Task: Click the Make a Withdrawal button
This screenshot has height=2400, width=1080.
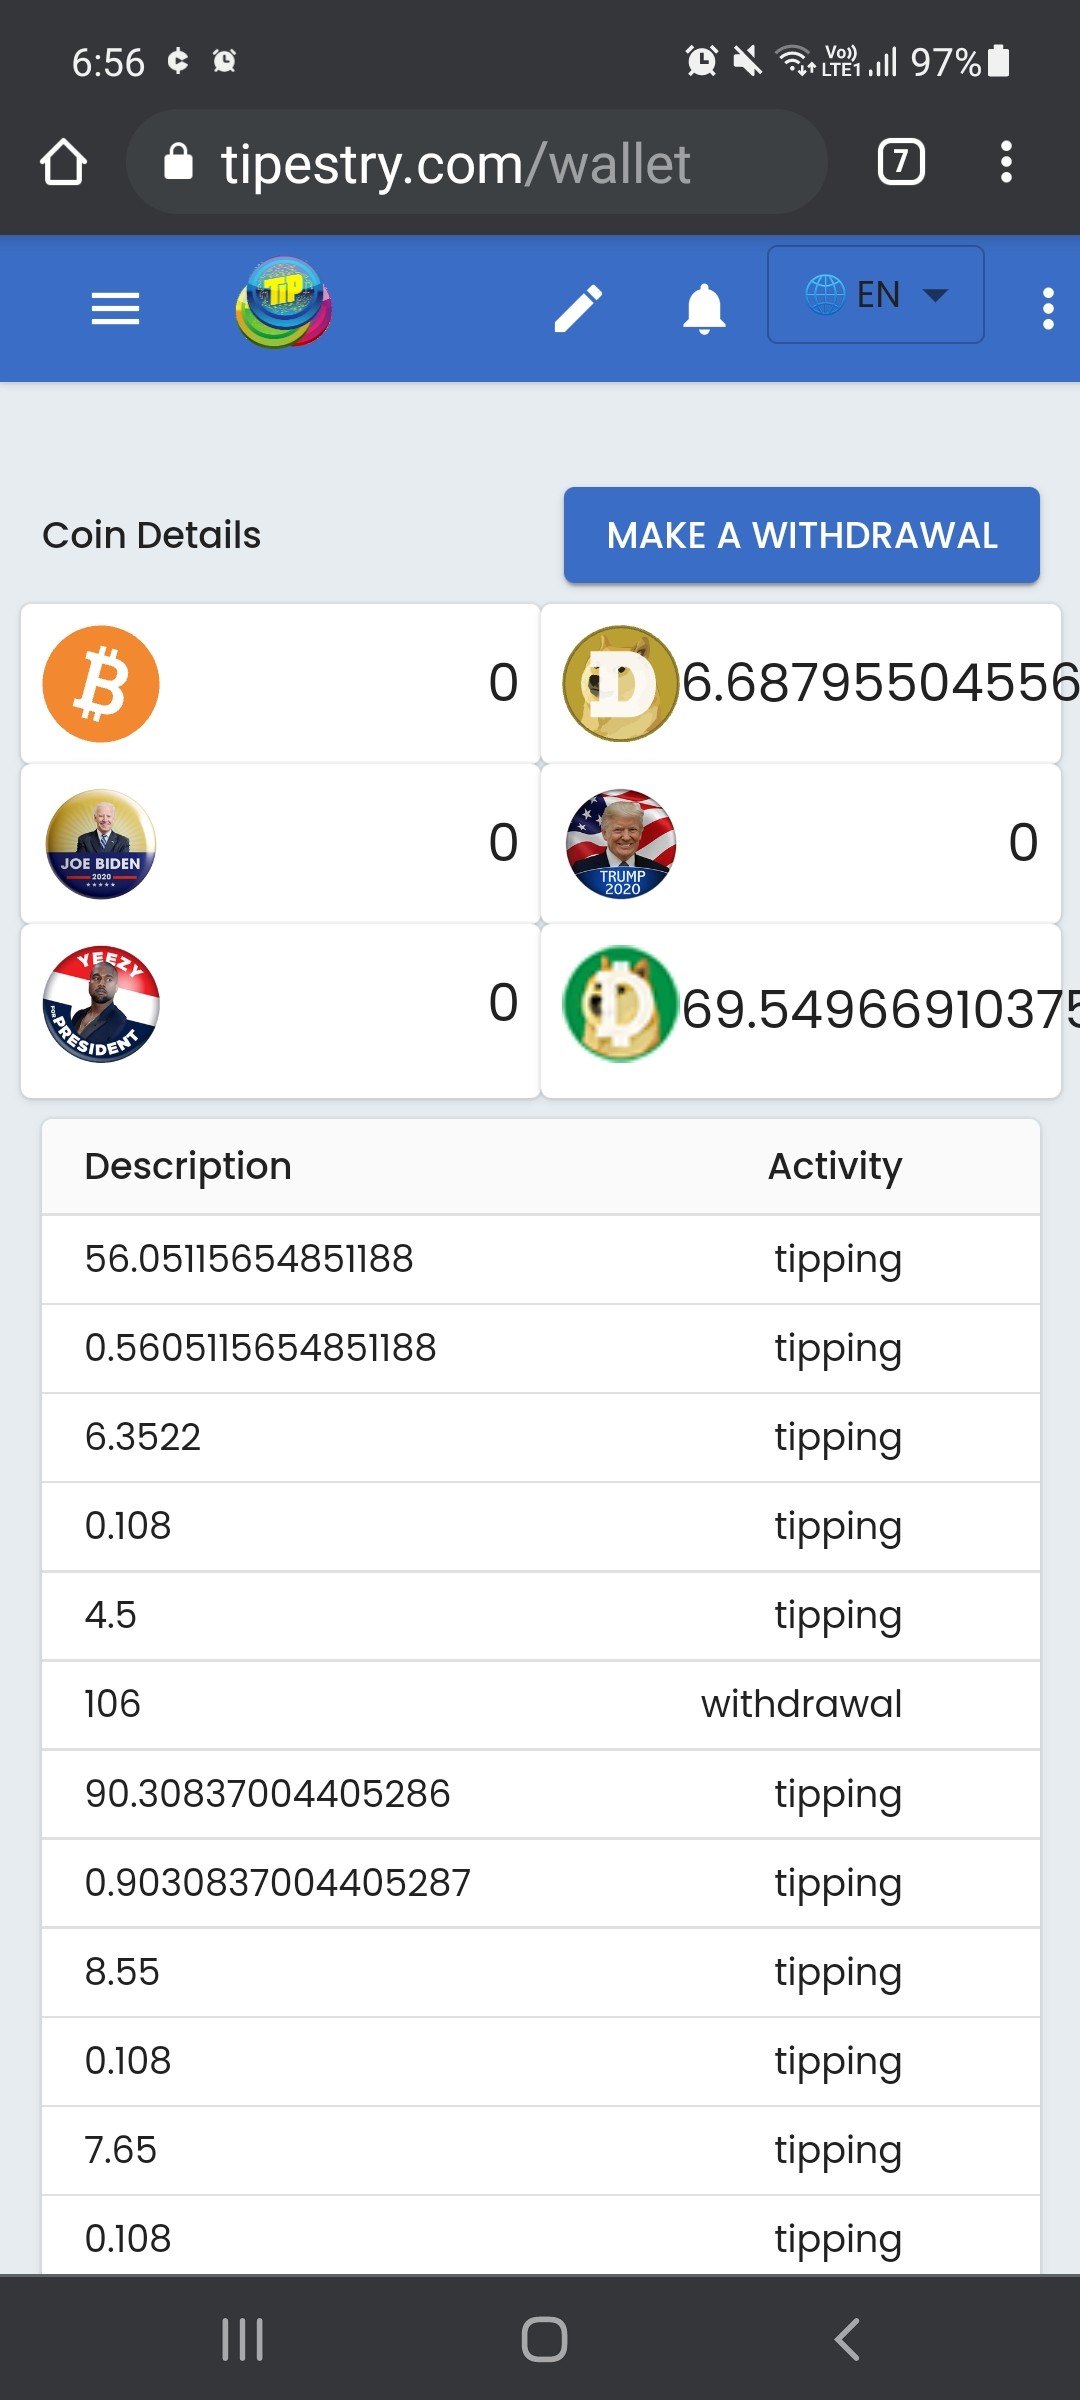Action: (x=802, y=535)
